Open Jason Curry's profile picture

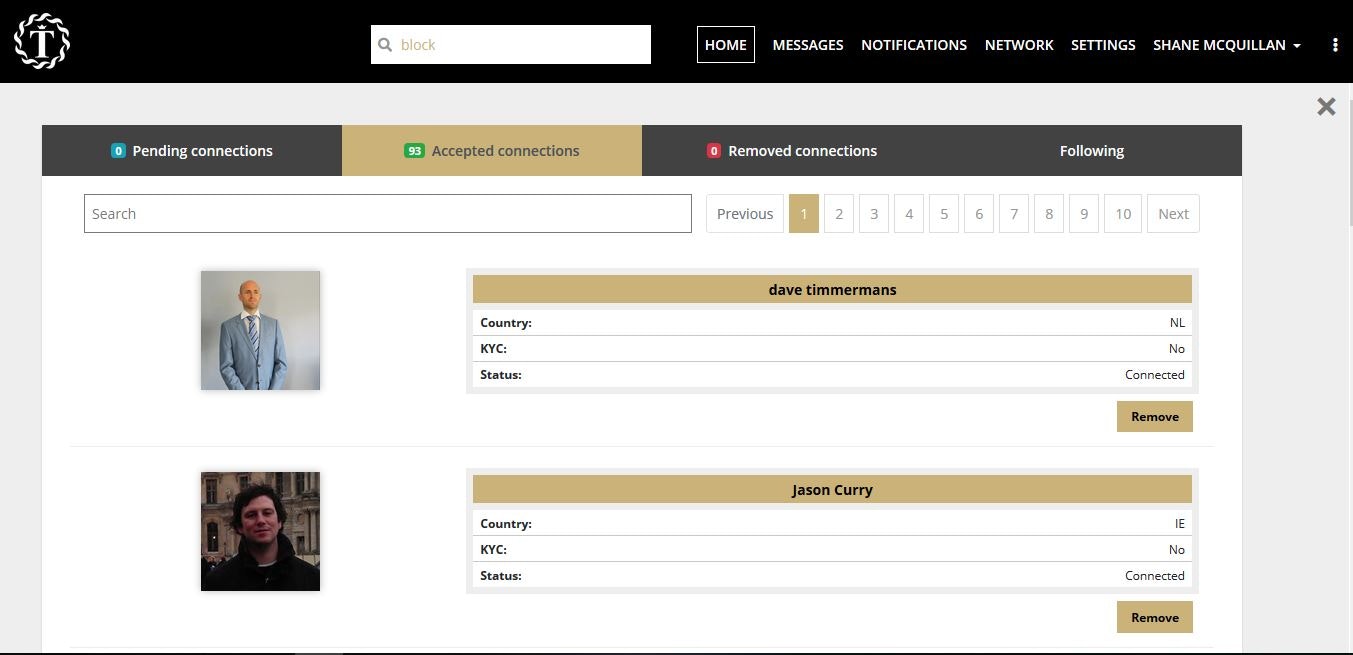click(x=260, y=530)
